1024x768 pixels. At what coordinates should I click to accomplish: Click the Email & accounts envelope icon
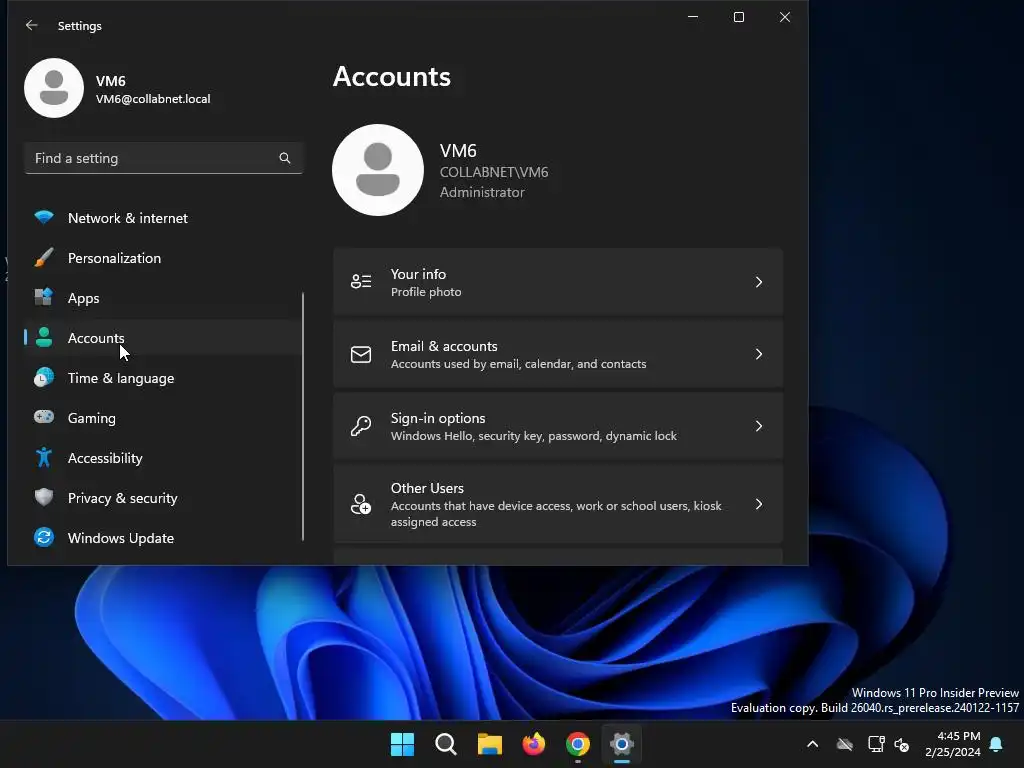361,354
